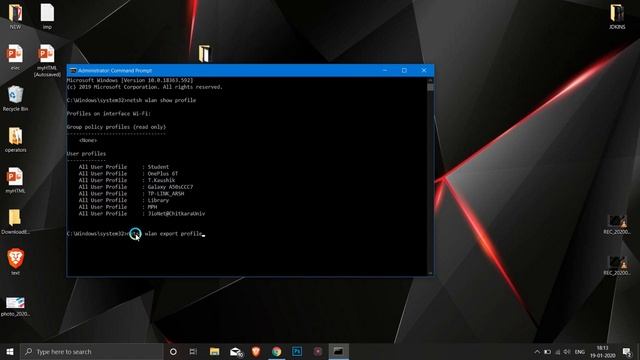The image size is (640, 360).
Task: Select the upper REC_2020 video file
Action: [617, 225]
